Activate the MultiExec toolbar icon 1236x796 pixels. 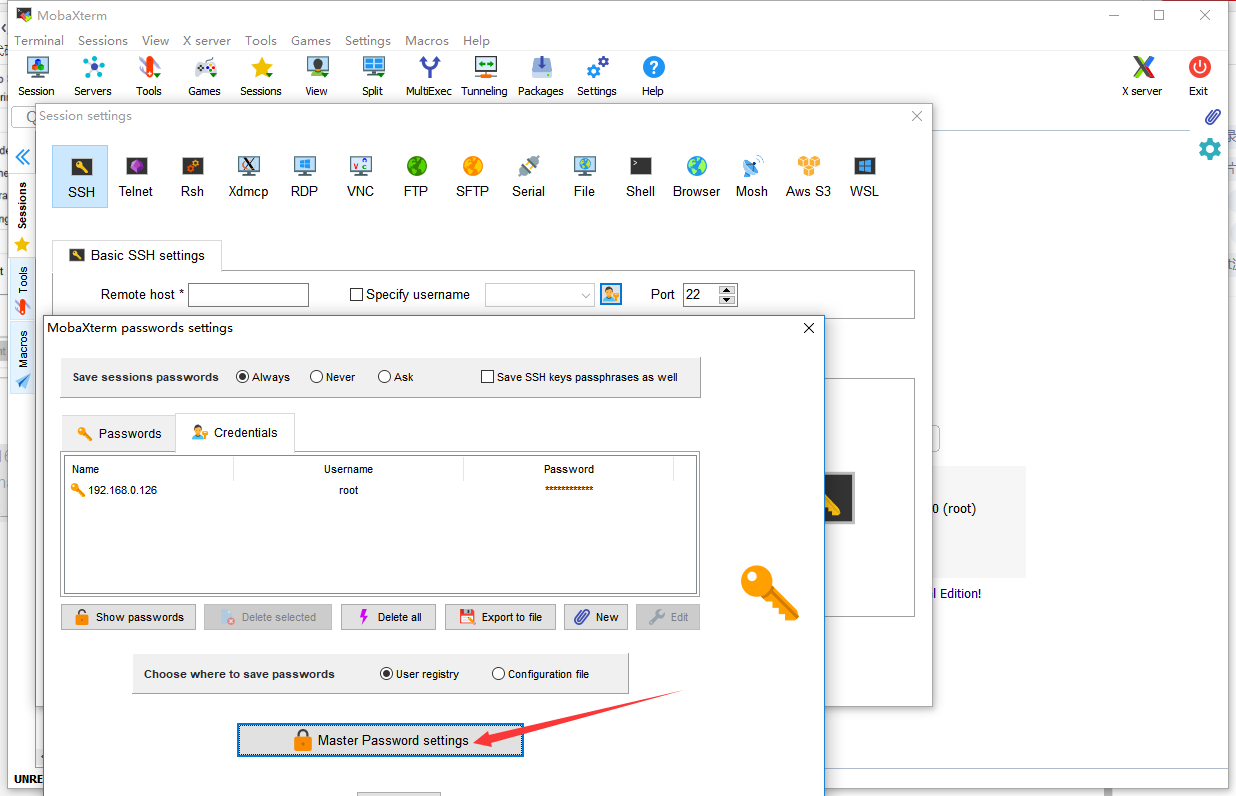point(429,76)
